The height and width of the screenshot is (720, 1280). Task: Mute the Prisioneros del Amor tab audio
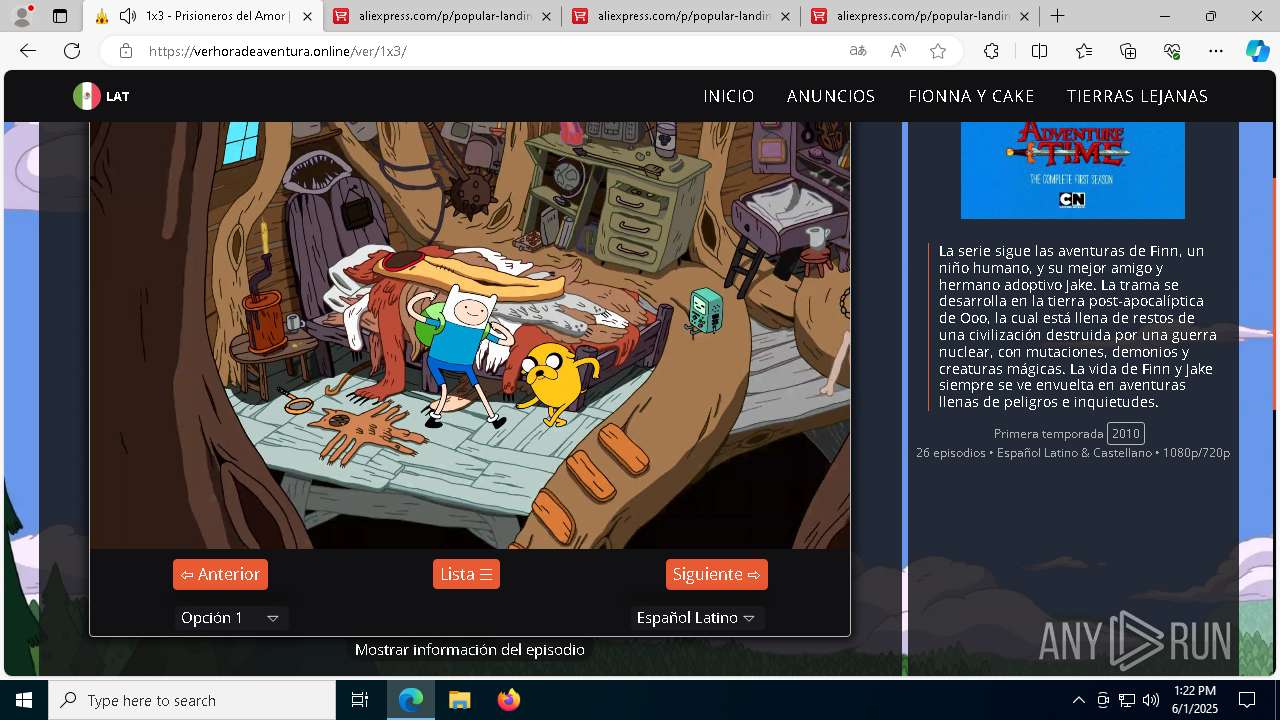[127, 16]
